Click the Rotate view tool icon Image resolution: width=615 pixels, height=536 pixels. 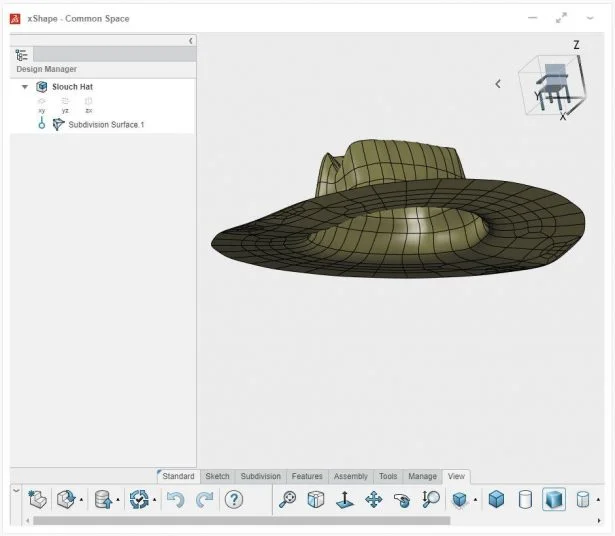pos(402,499)
